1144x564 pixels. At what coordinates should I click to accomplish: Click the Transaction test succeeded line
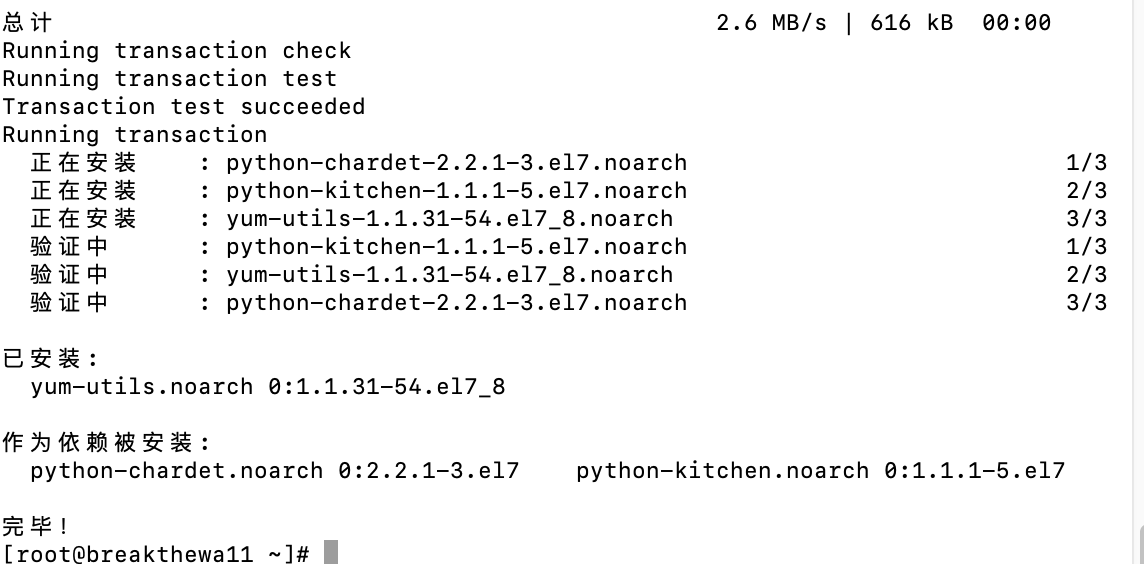[x=183, y=107]
